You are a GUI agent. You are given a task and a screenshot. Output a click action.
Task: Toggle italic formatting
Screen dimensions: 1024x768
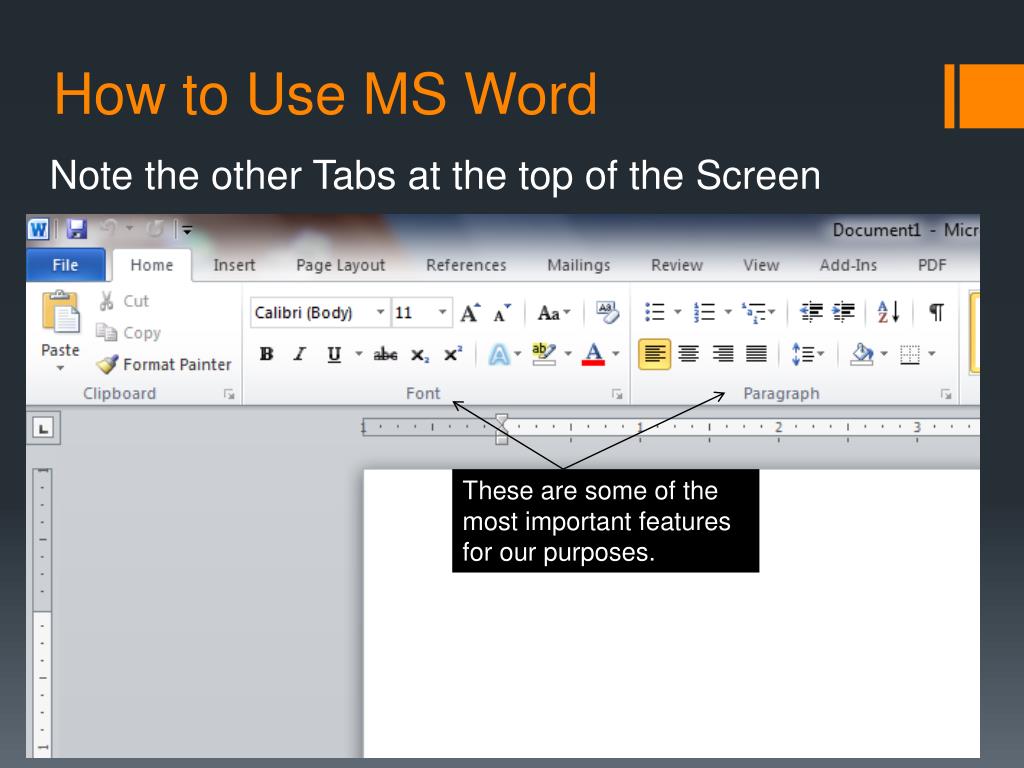[x=300, y=354]
